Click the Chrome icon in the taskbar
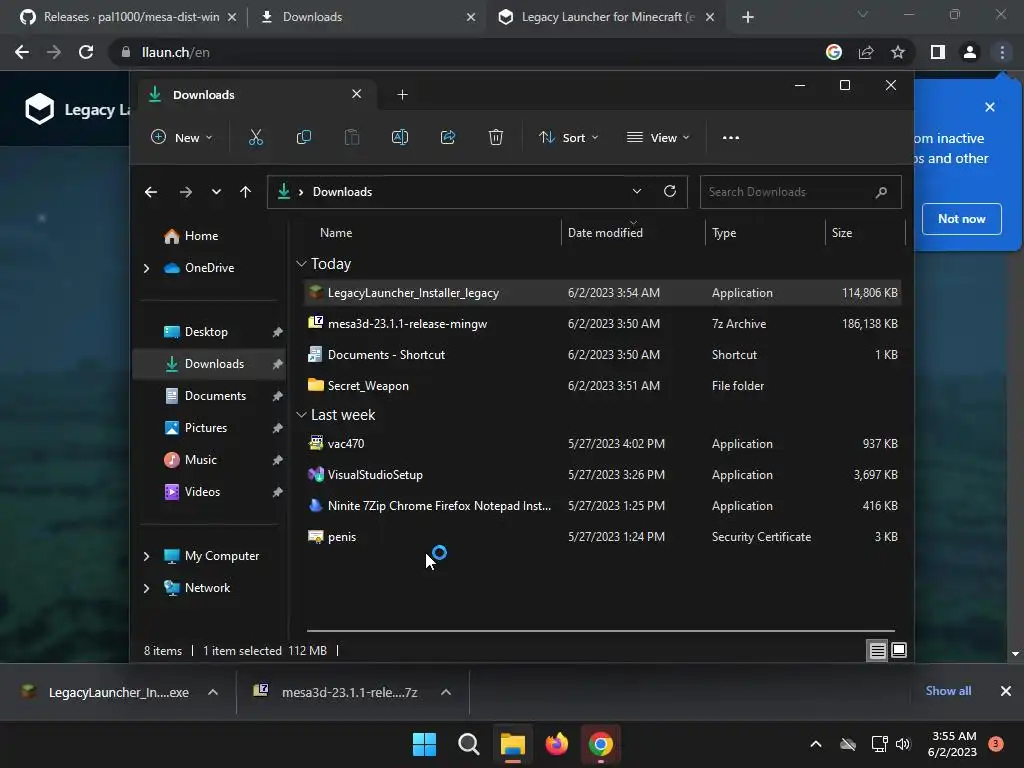1024x768 pixels. (x=600, y=744)
